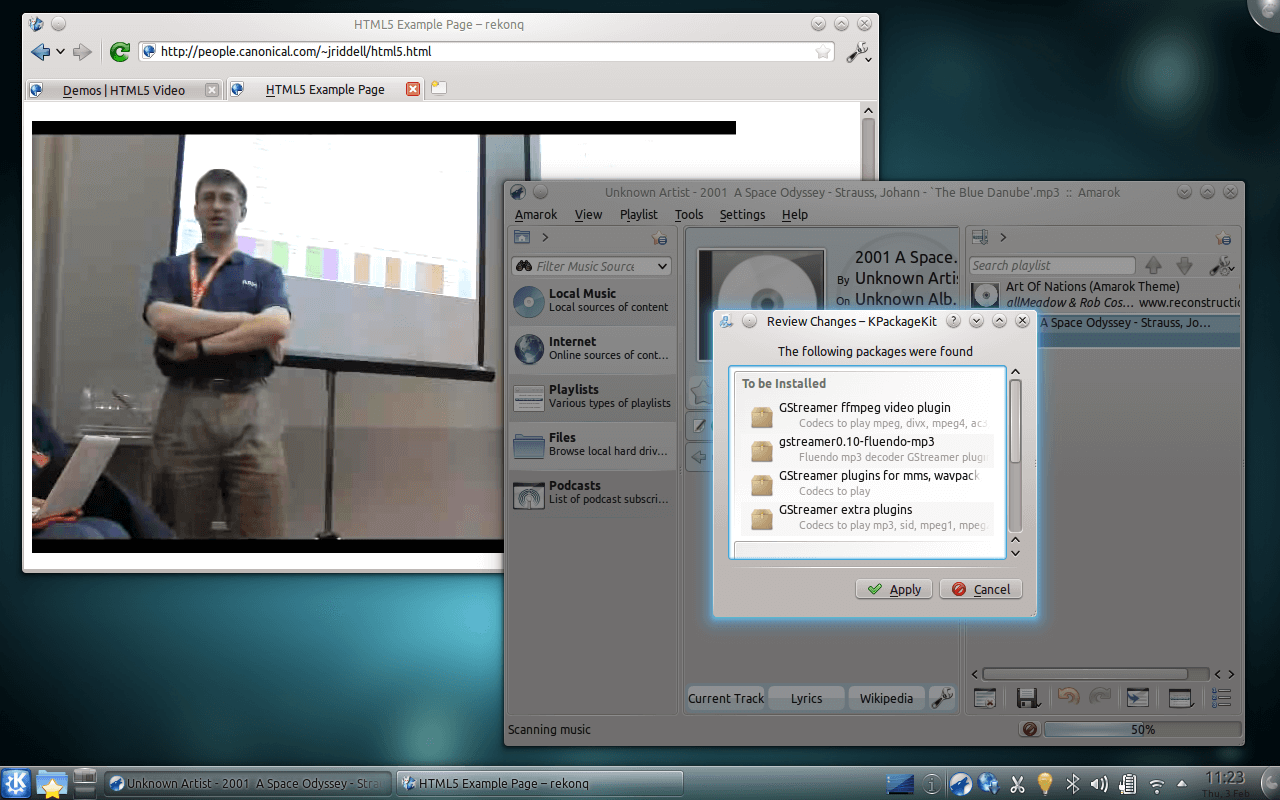Open the Playlist menu in Amarok
Screen dimensions: 1280x800
tap(638, 214)
